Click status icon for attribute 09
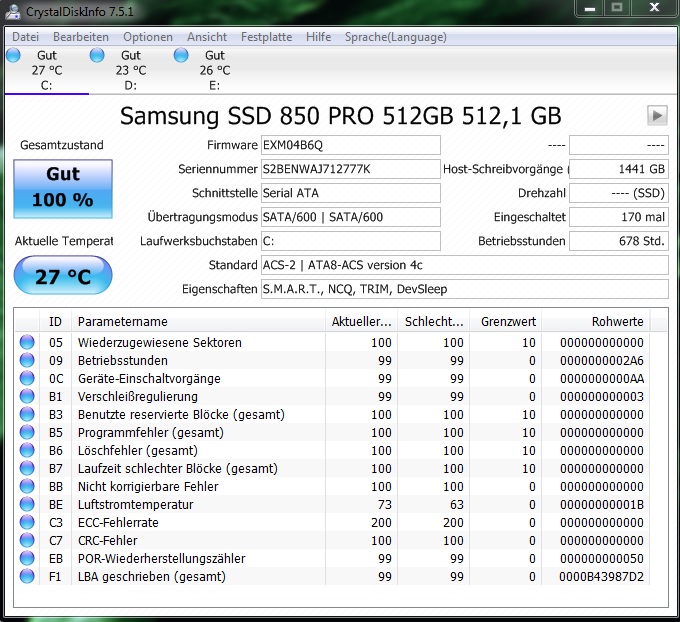680x622 pixels. click(27, 360)
